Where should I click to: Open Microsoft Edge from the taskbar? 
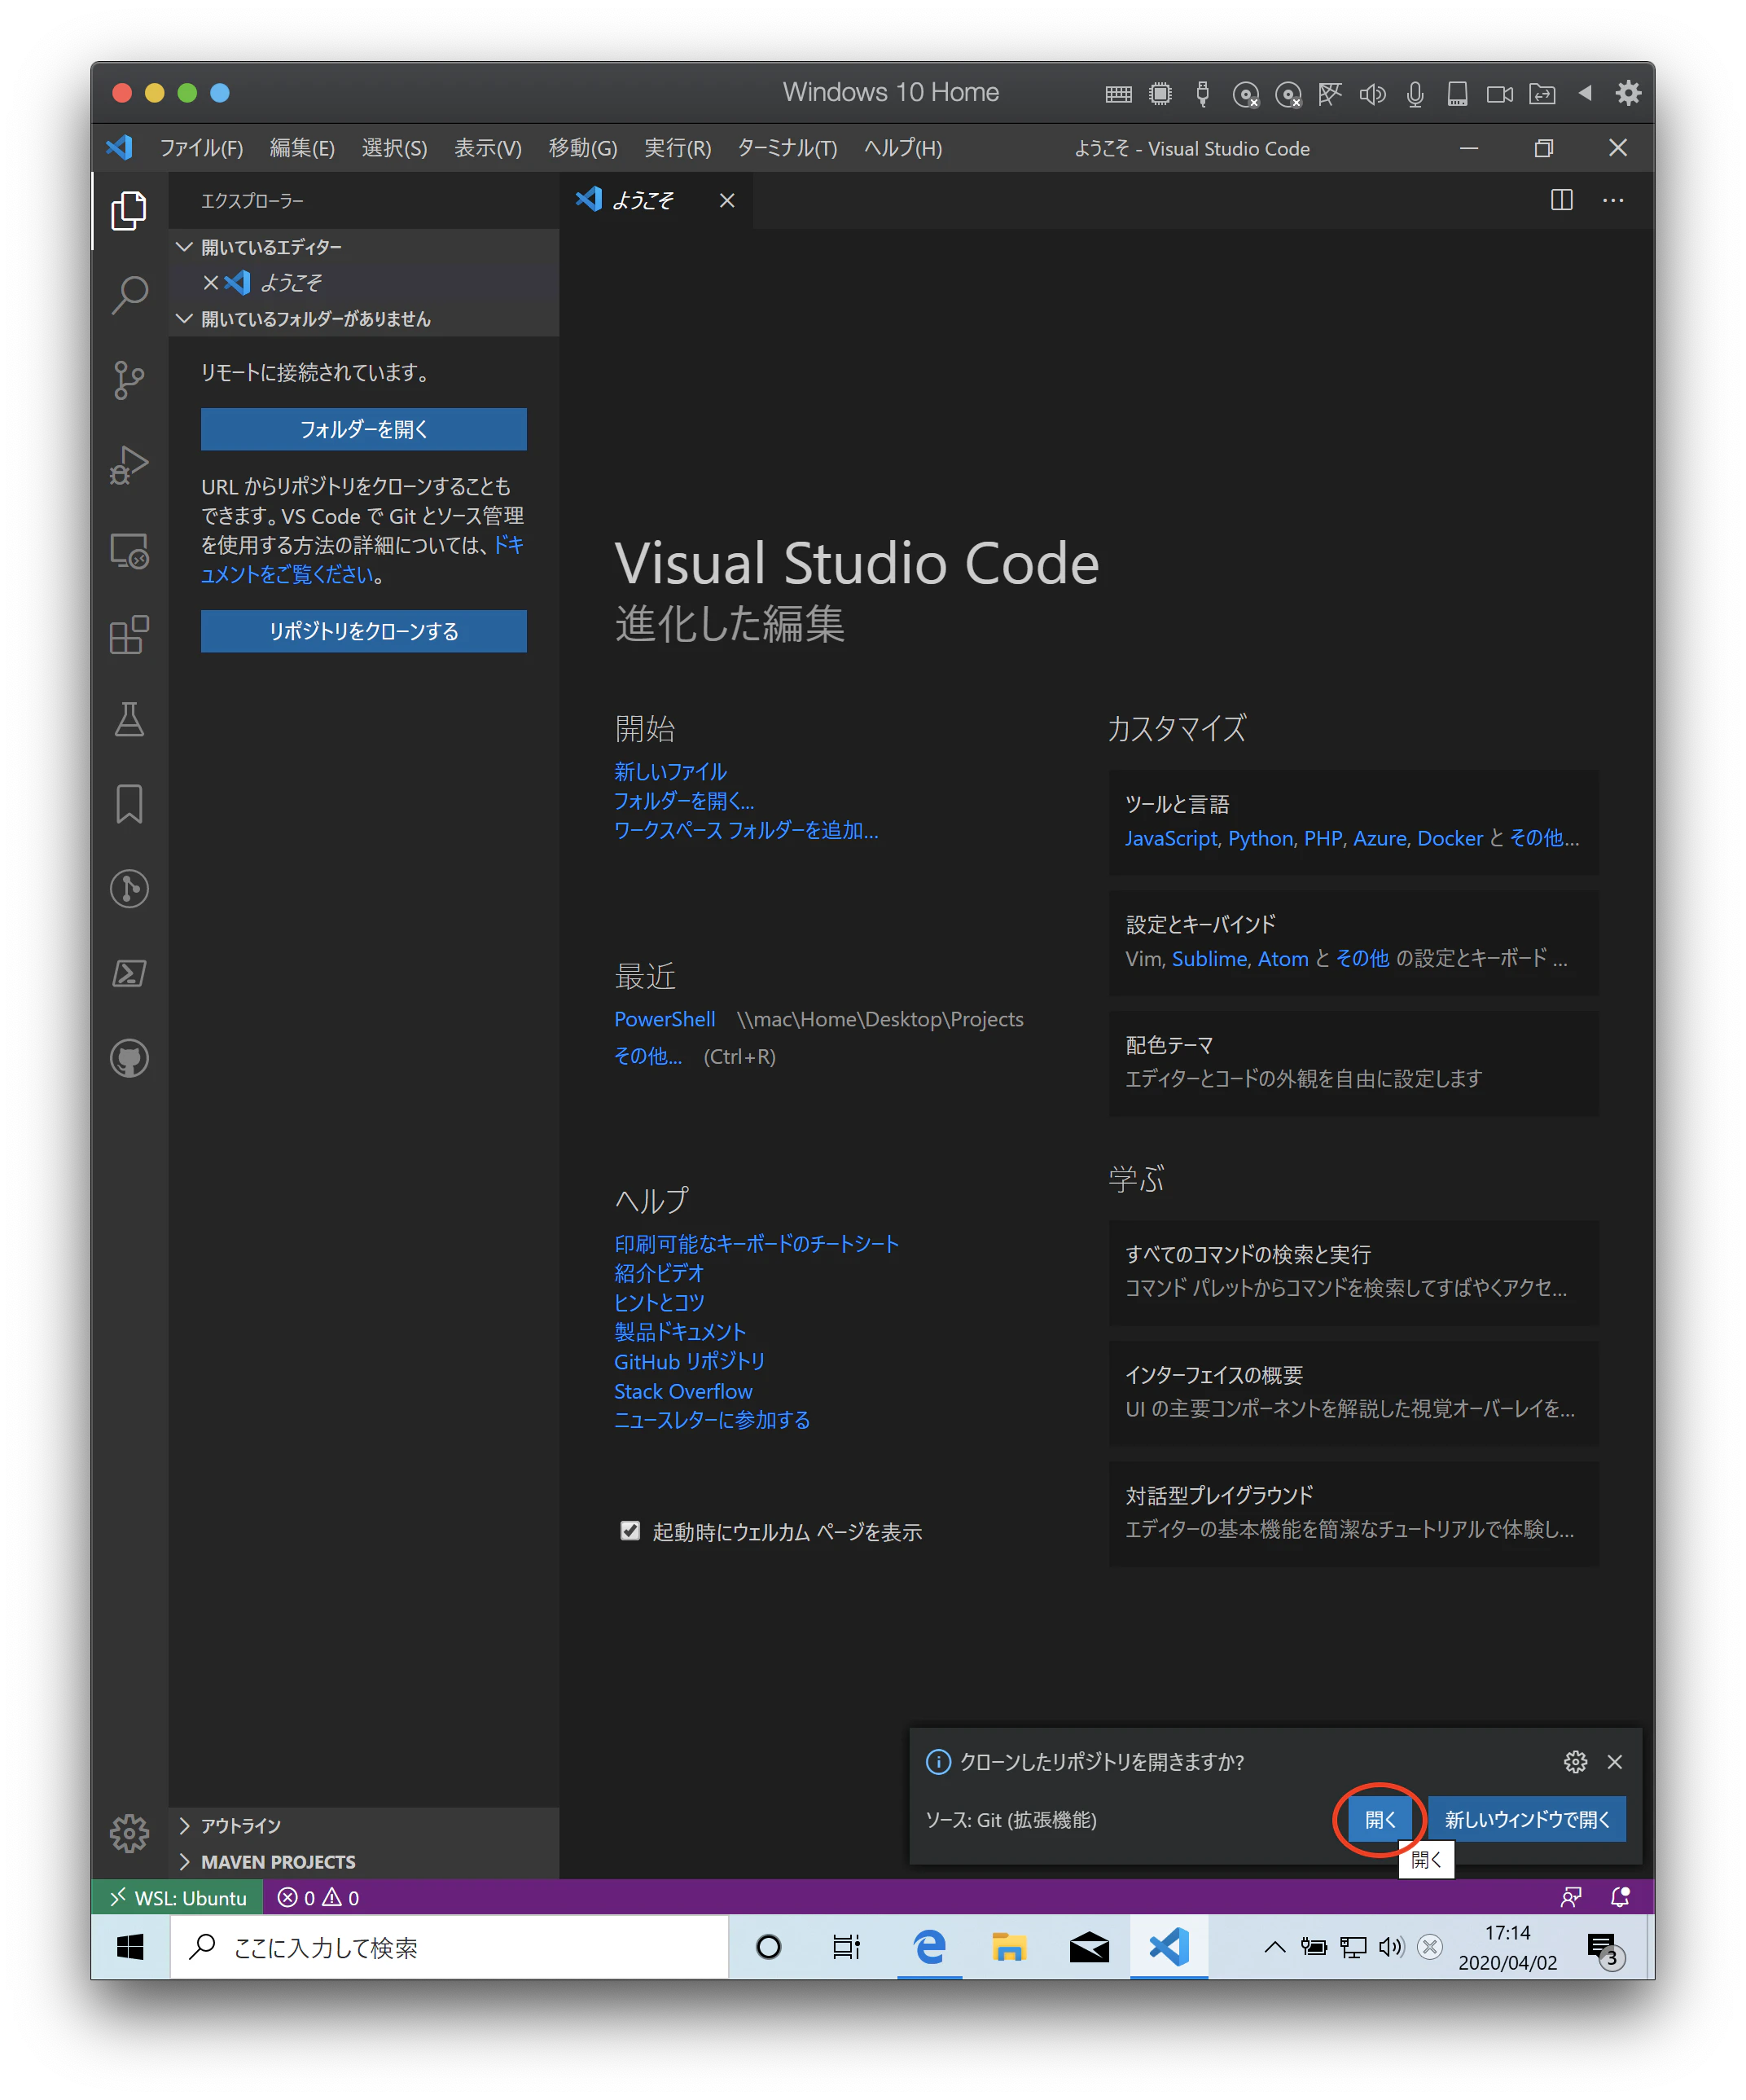pyautogui.click(x=929, y=1947)
